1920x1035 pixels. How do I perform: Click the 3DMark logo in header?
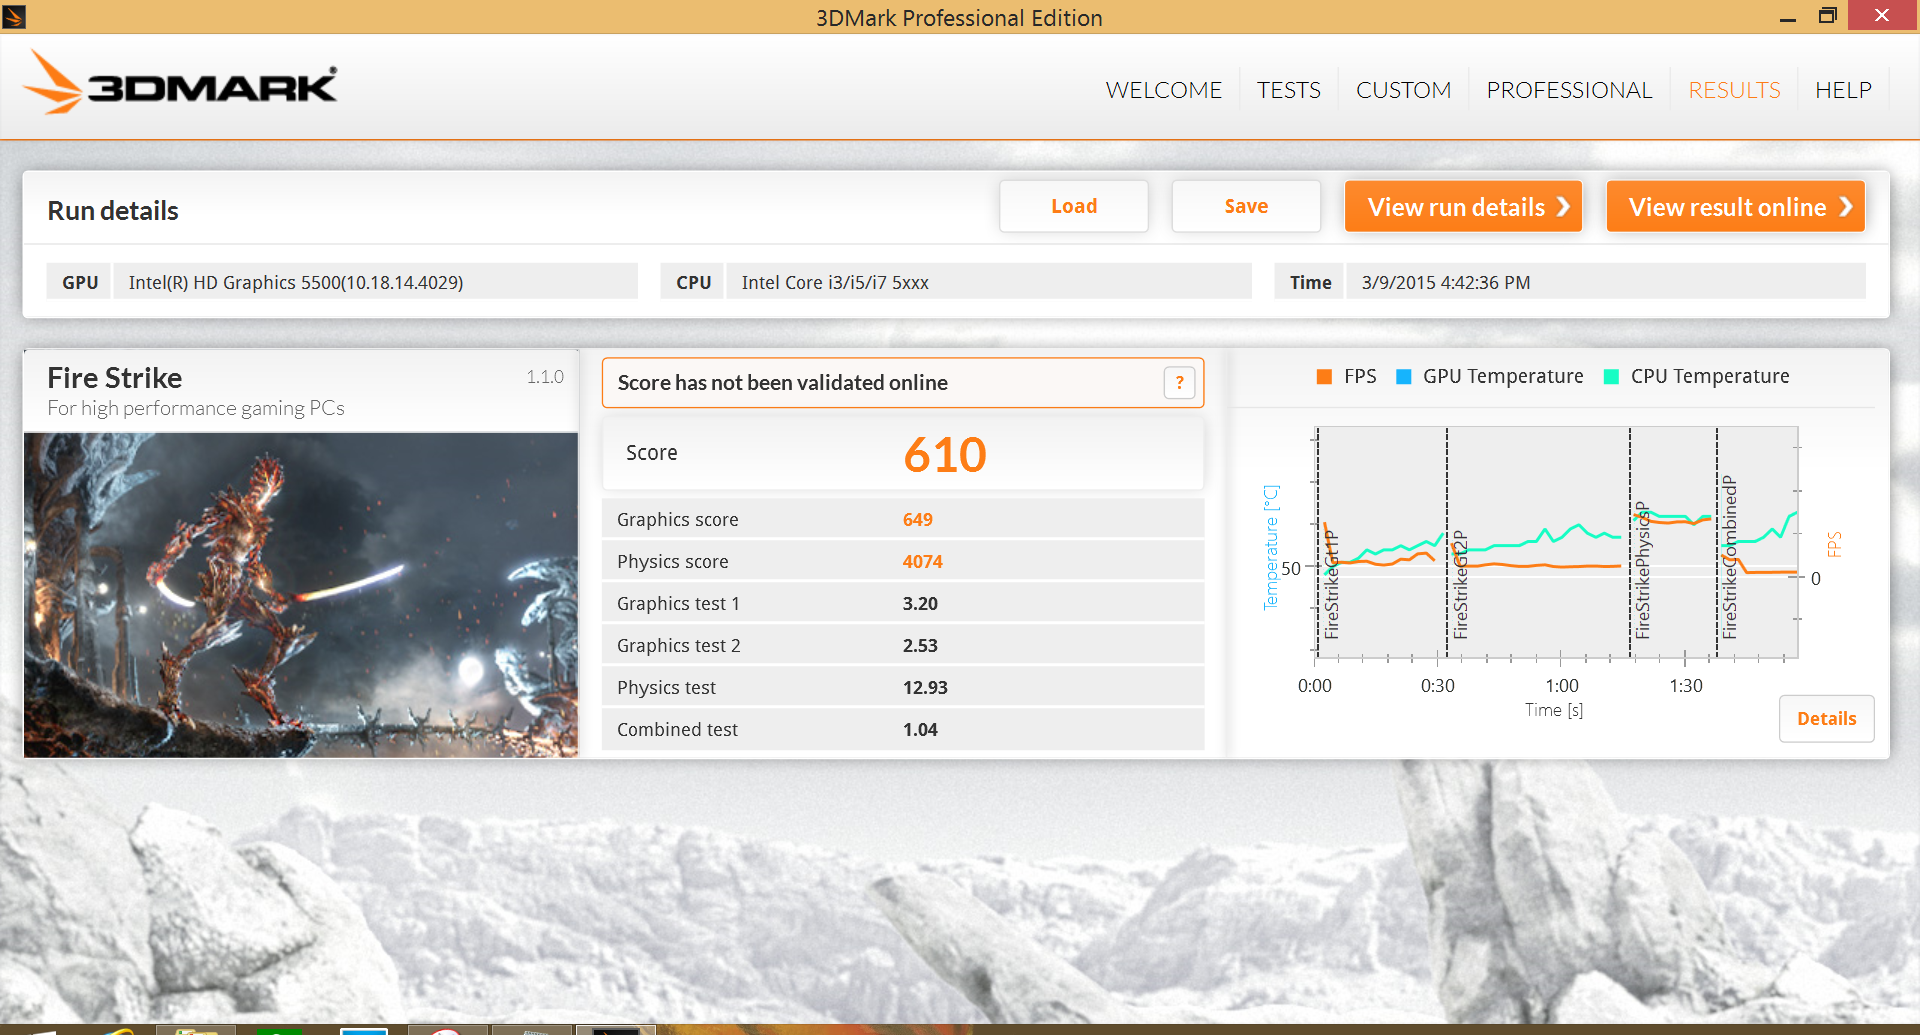click(x=180, y=83)
